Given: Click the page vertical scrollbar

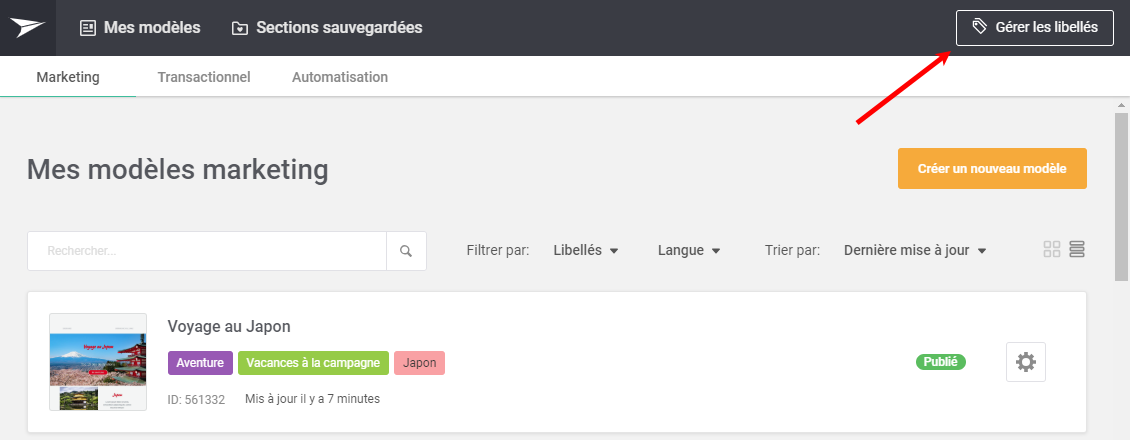Looking at the screenshot, I should pos(1121,194).
